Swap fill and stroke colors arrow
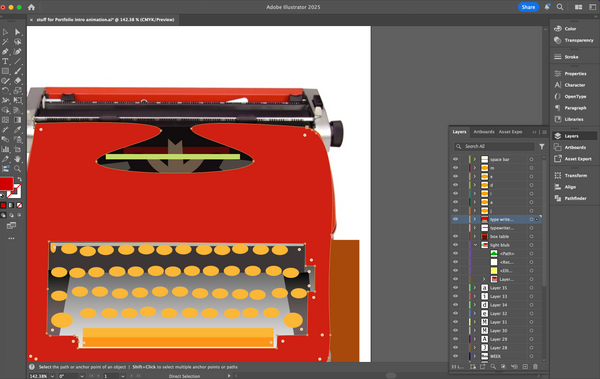This screenshot has height=379, width=600. pos(19,179)
